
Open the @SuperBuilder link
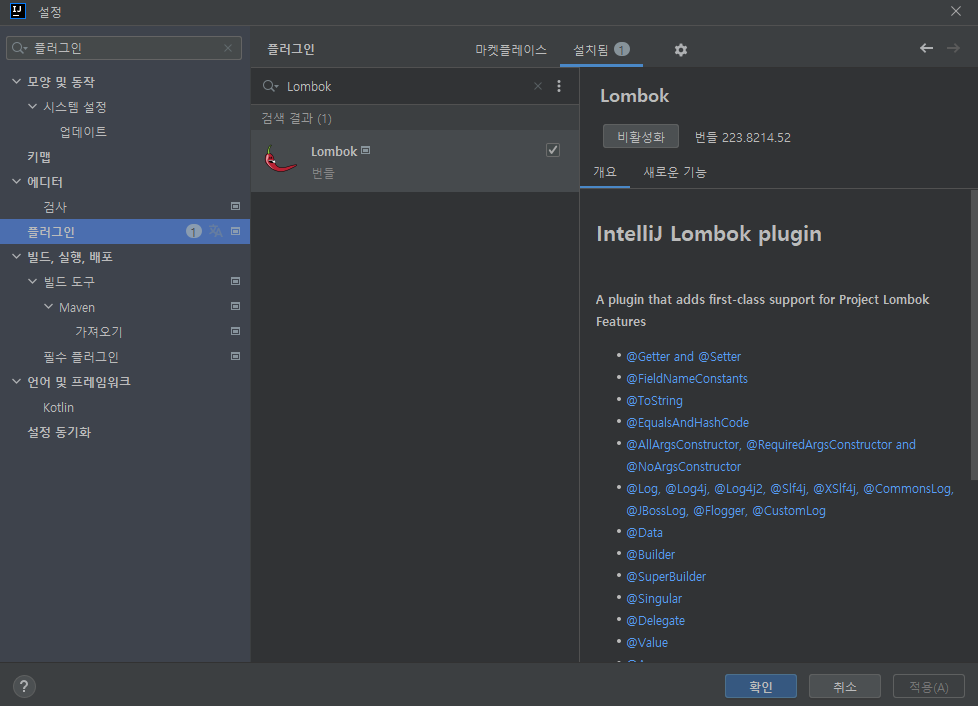point(666,577)
